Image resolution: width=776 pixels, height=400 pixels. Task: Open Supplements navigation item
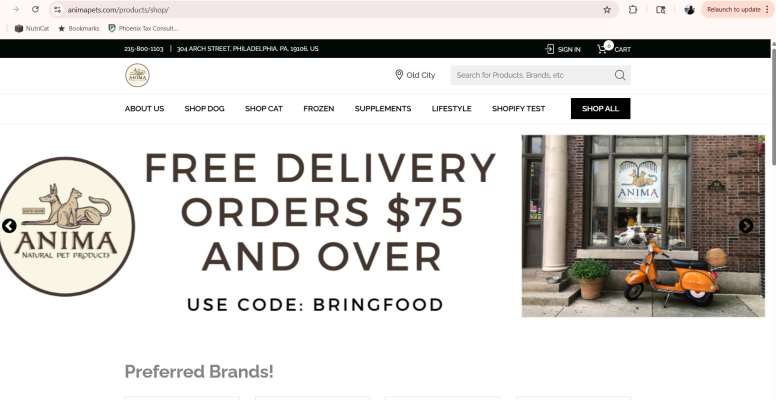click(383, 108)
